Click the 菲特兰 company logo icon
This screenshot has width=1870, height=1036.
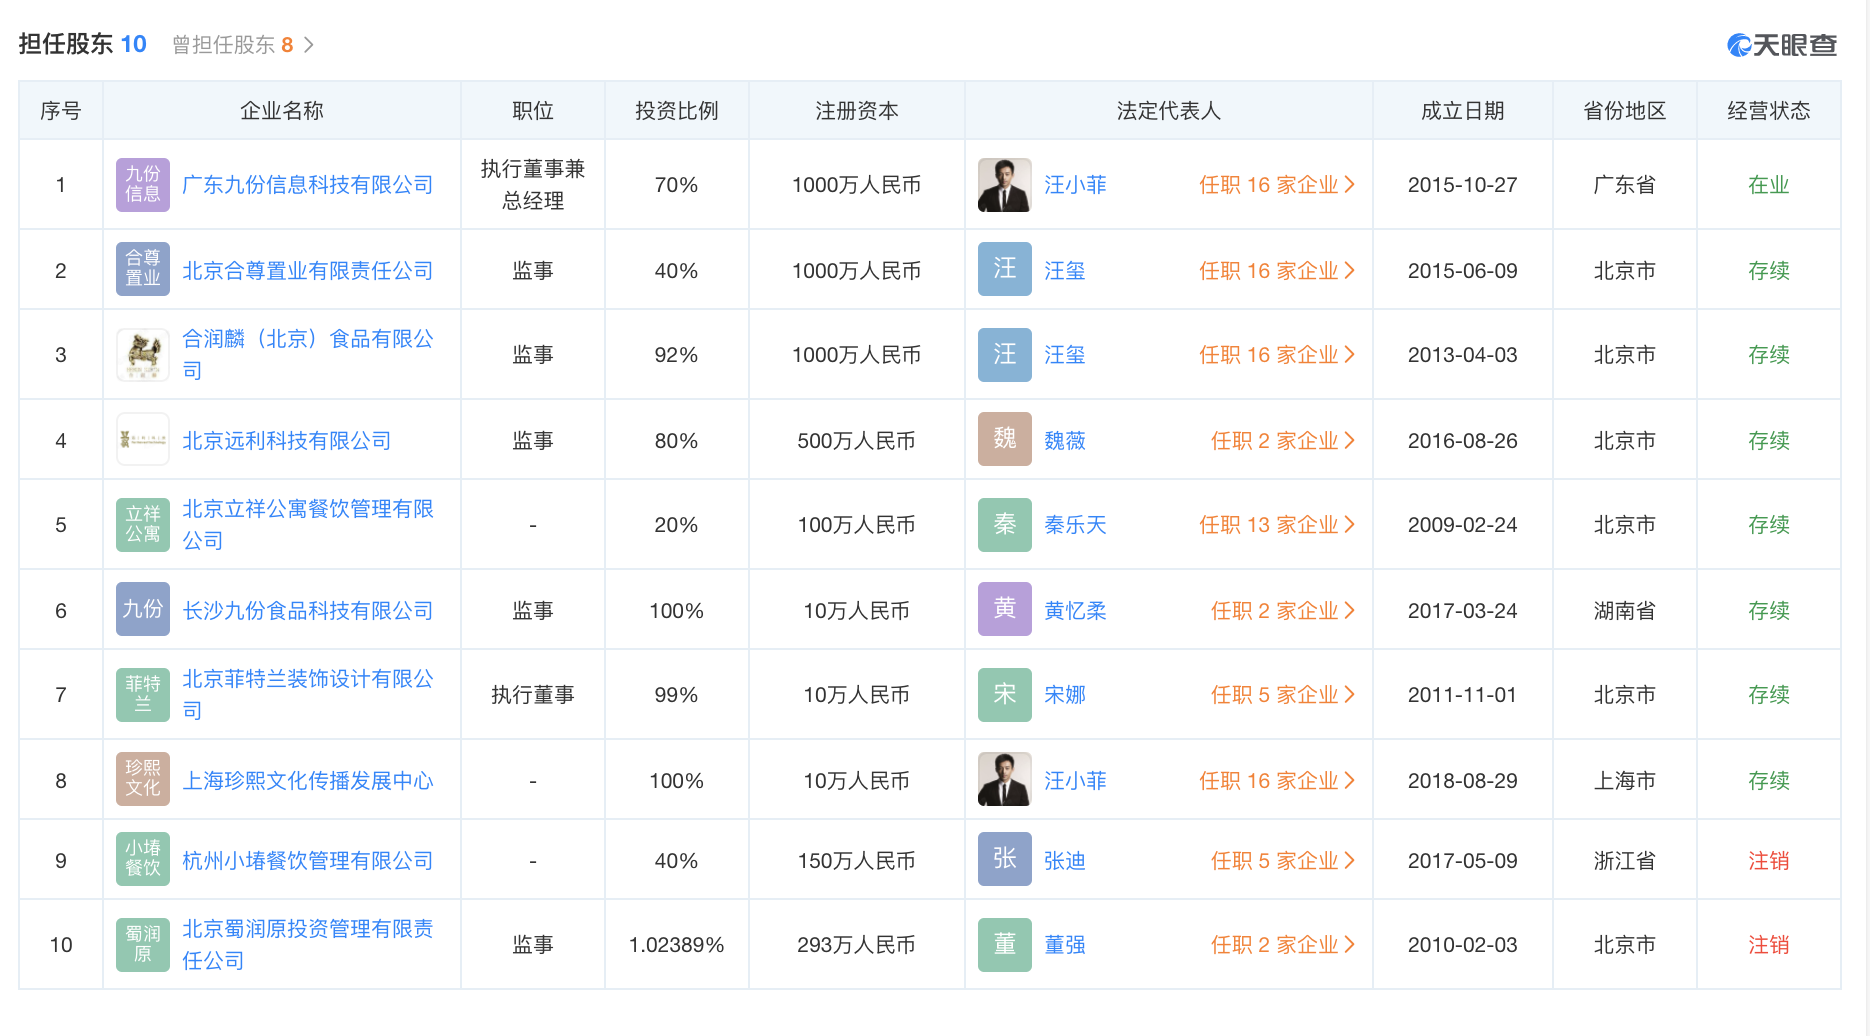(x=143, y=695)
